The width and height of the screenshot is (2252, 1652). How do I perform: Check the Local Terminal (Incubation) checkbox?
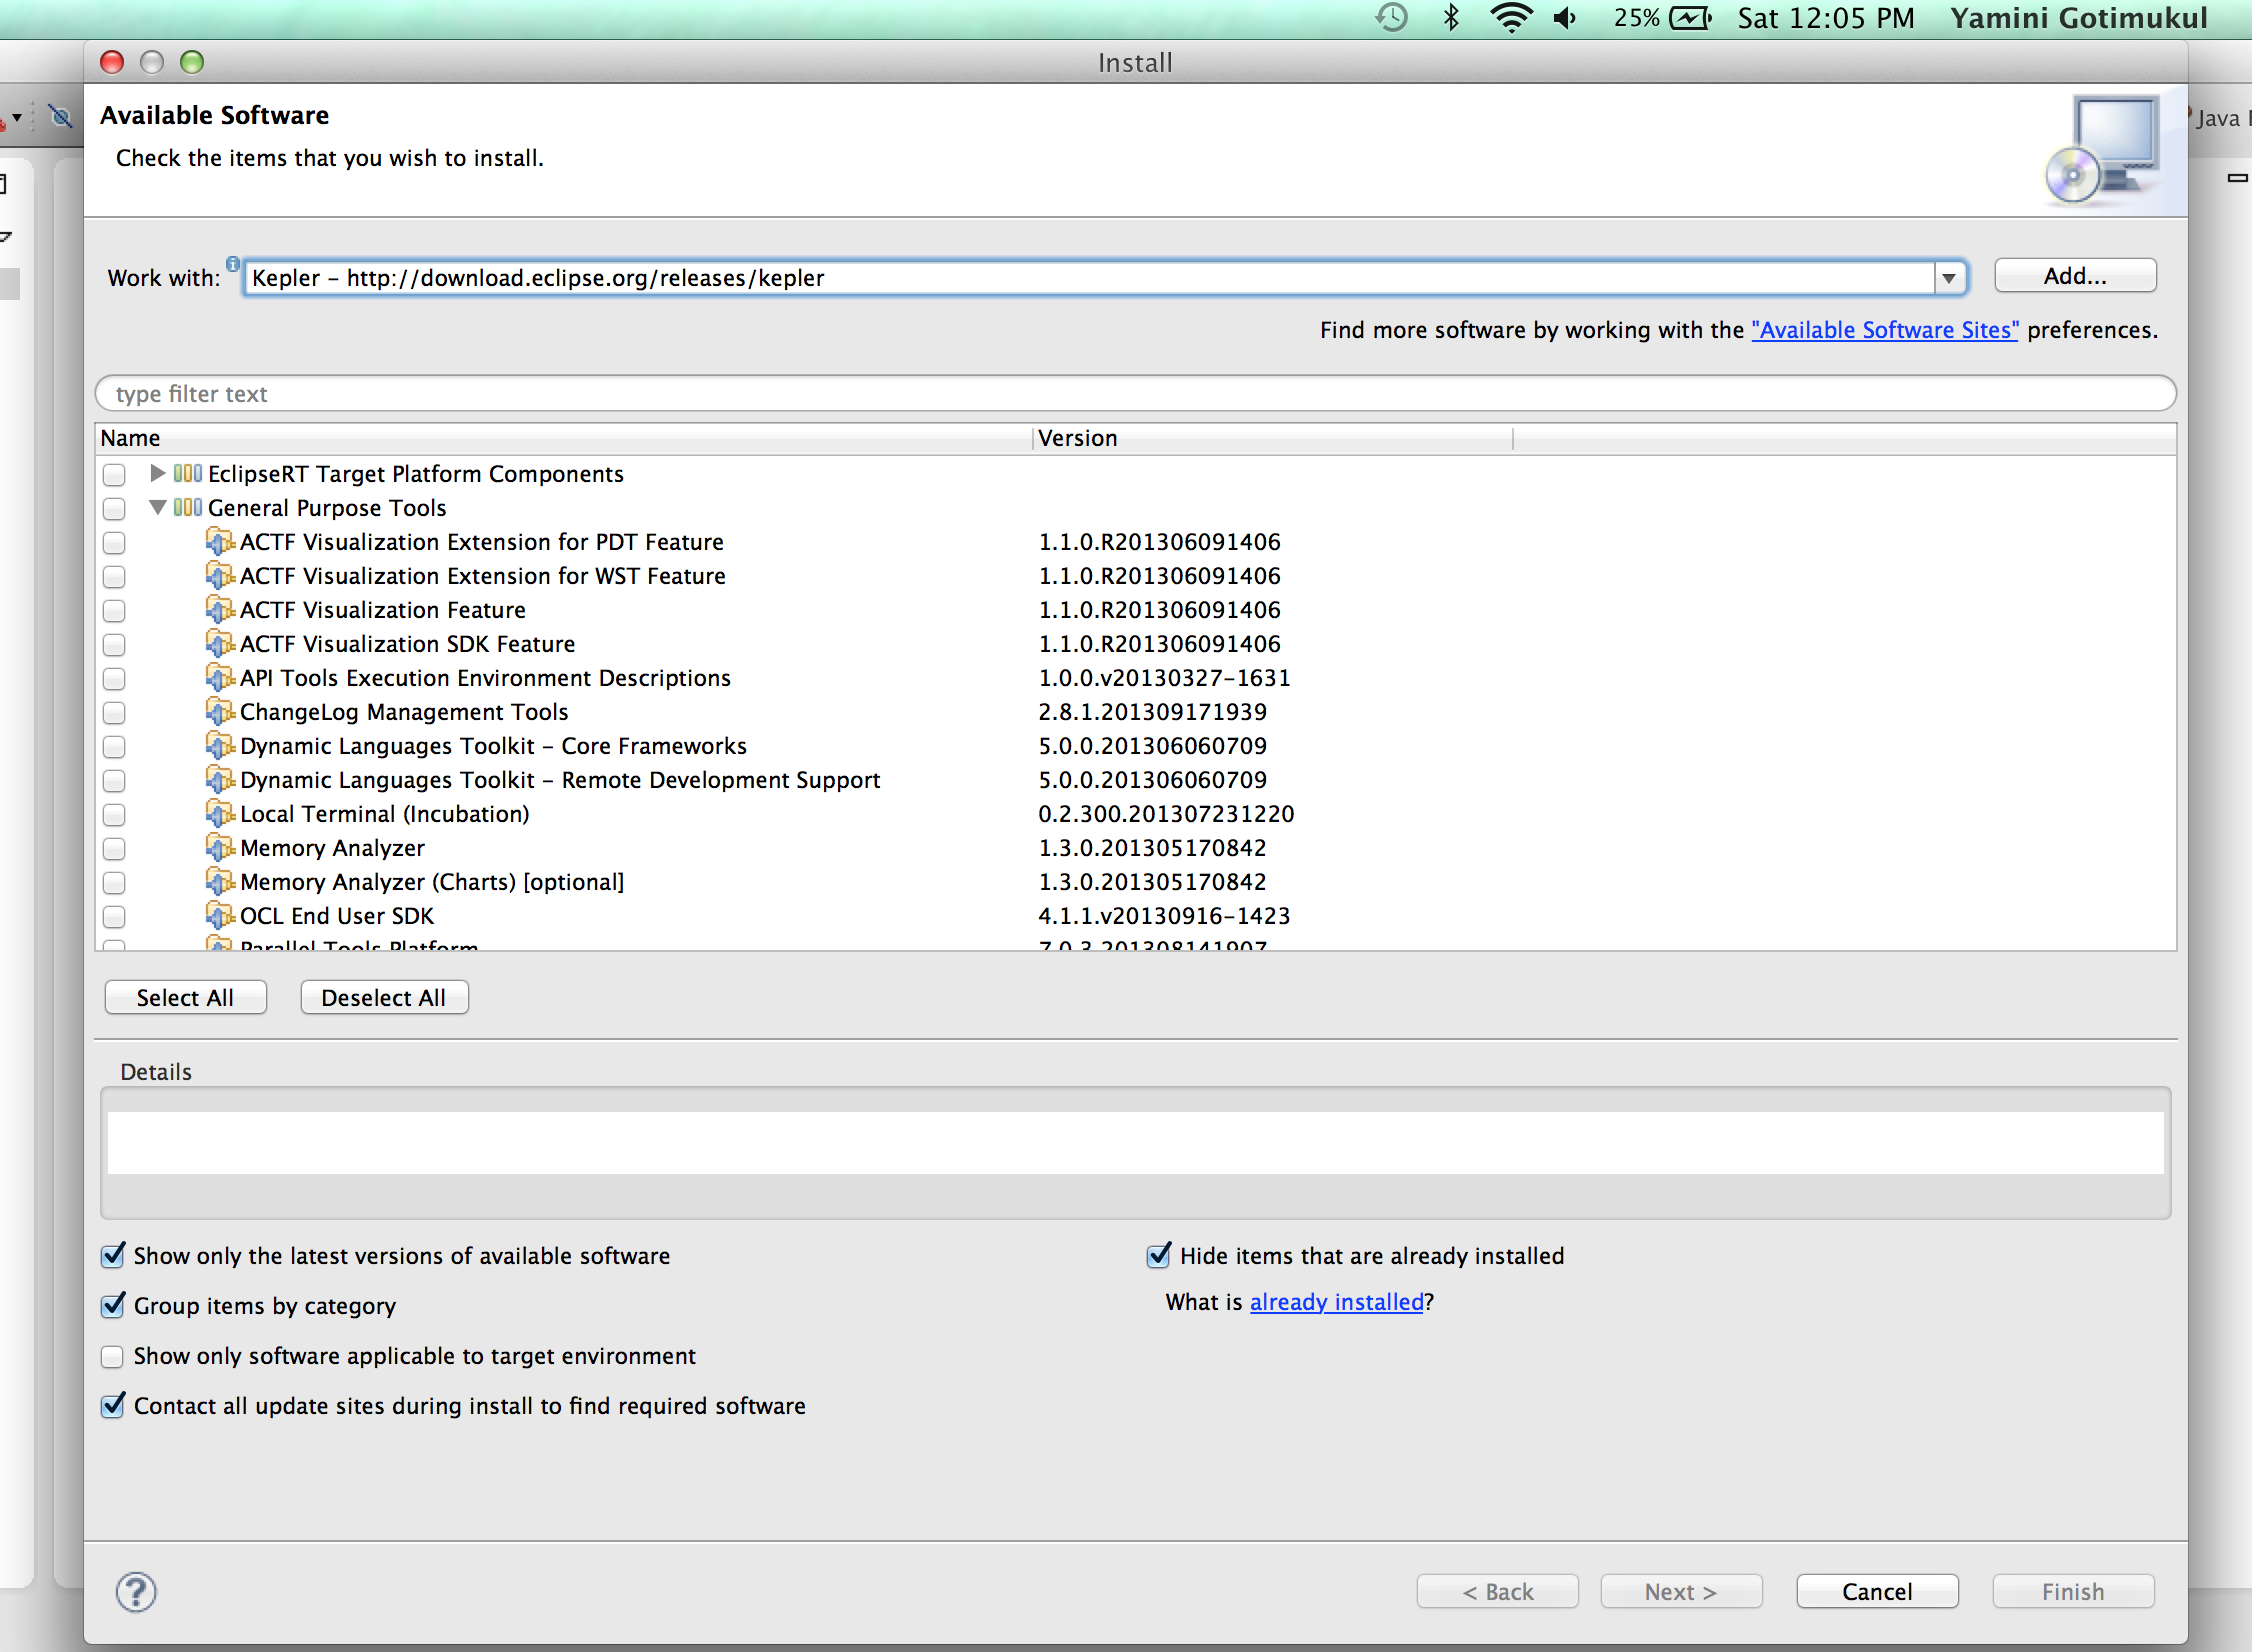click(x=114, y=815)
